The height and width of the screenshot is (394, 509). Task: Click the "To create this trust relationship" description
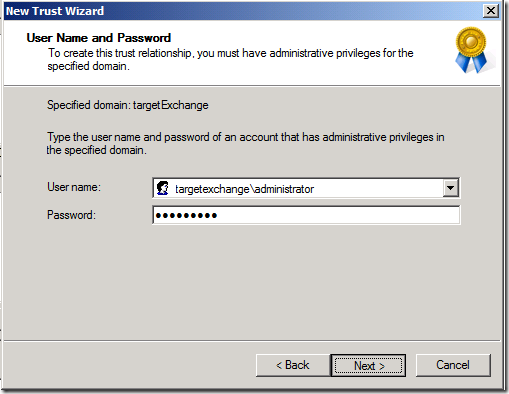tap(230, 59)
